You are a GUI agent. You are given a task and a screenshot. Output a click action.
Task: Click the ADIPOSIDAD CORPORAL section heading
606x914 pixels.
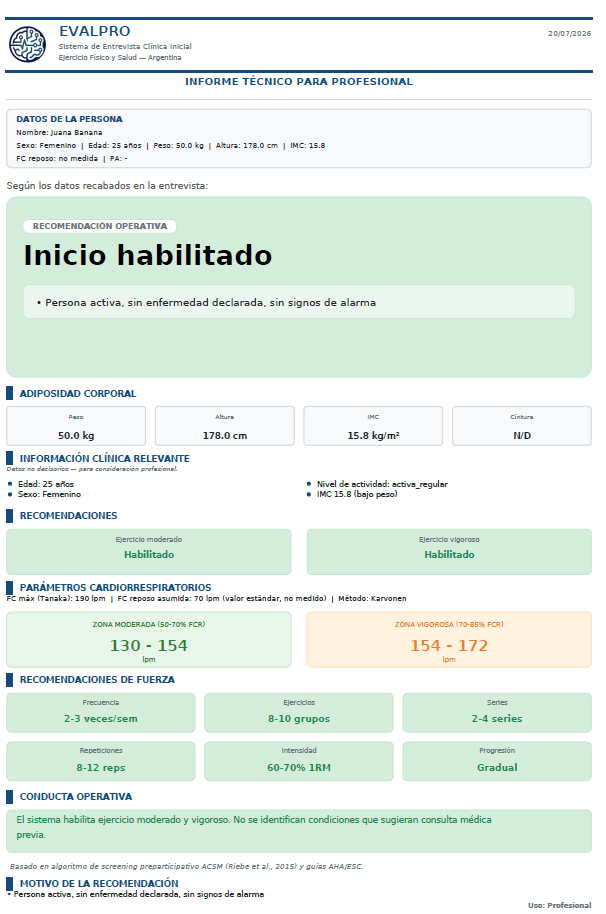click(78, 393)
